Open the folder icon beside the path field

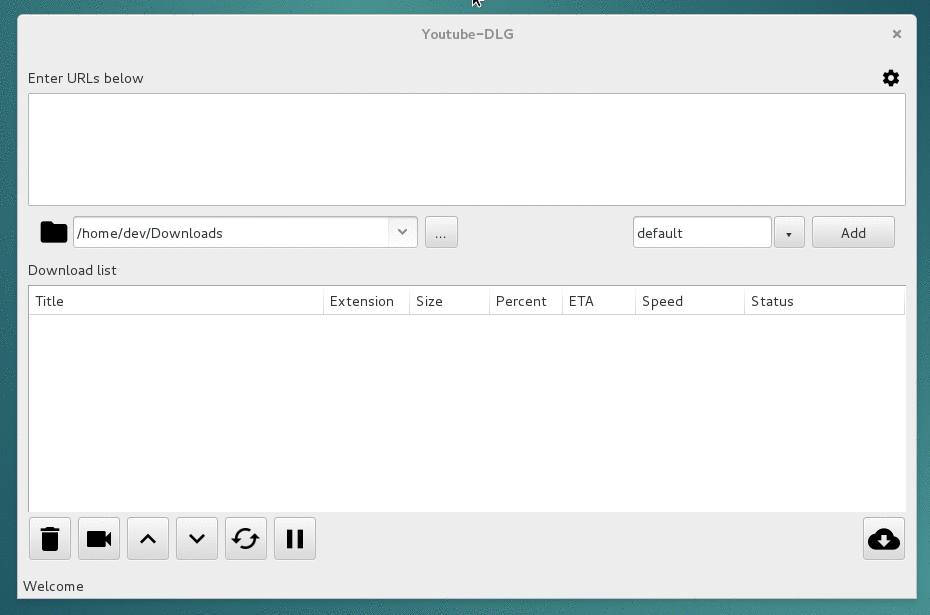pyautogui.click(x=54, y=232)
